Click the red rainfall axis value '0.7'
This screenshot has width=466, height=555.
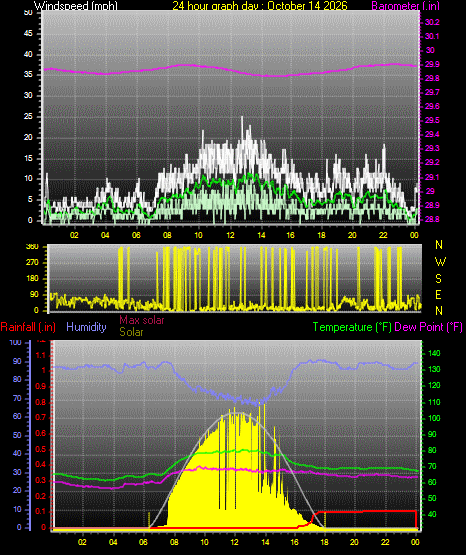tap(41, 418)
